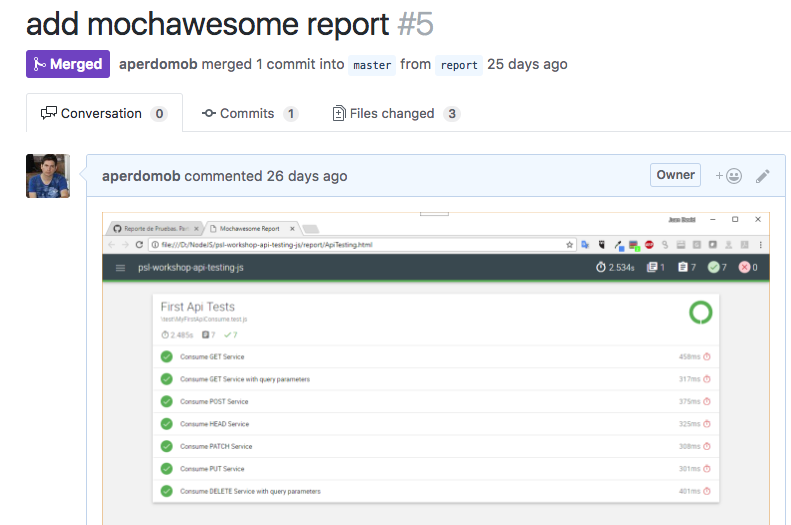This screenshot has height=525, width=791.
Task: Click the master branch label
Action: click(x=372, y=65)
